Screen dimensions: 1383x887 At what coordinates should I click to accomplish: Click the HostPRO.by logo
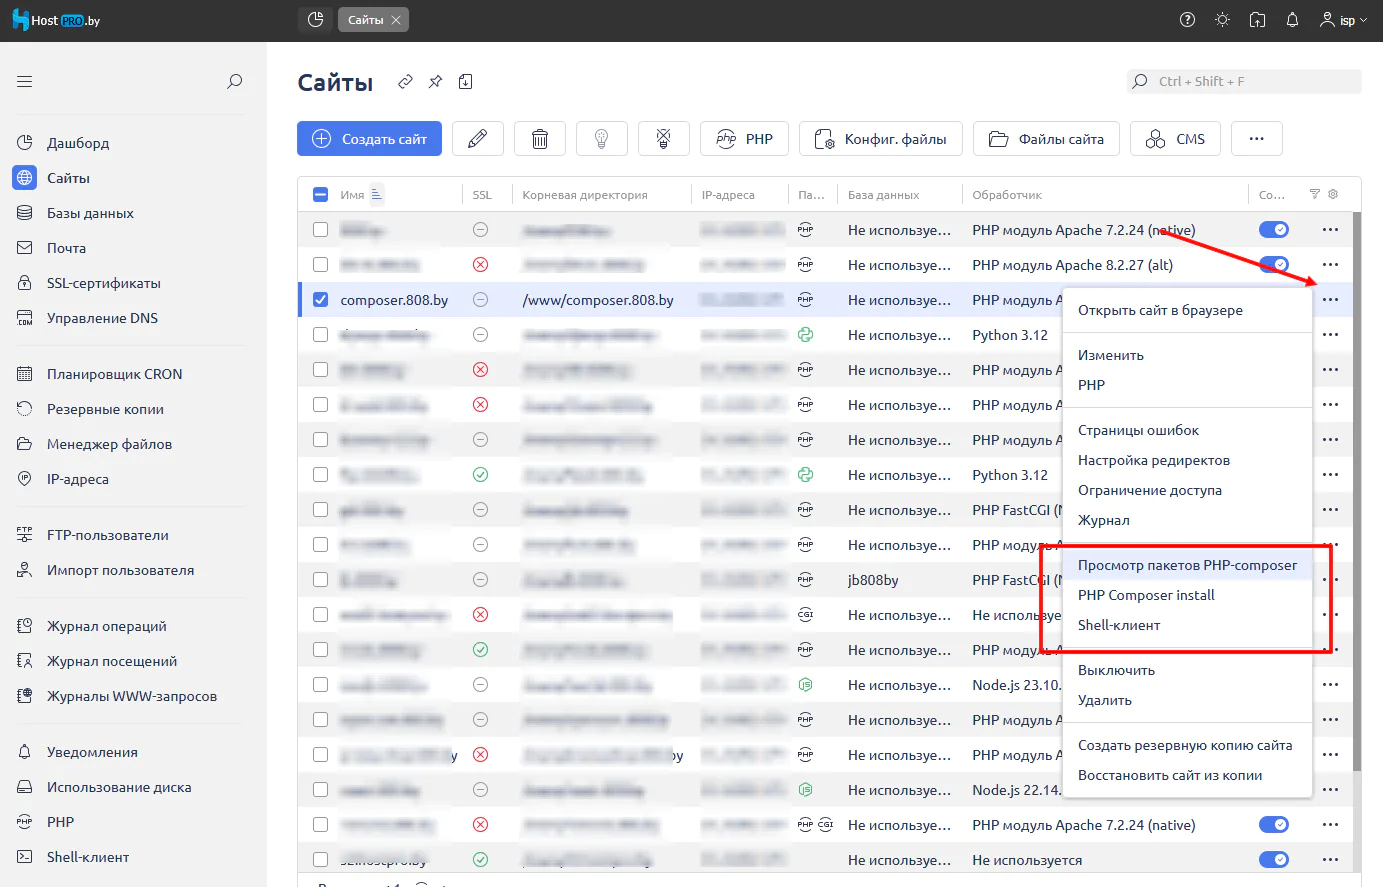[x=56, y=20]
